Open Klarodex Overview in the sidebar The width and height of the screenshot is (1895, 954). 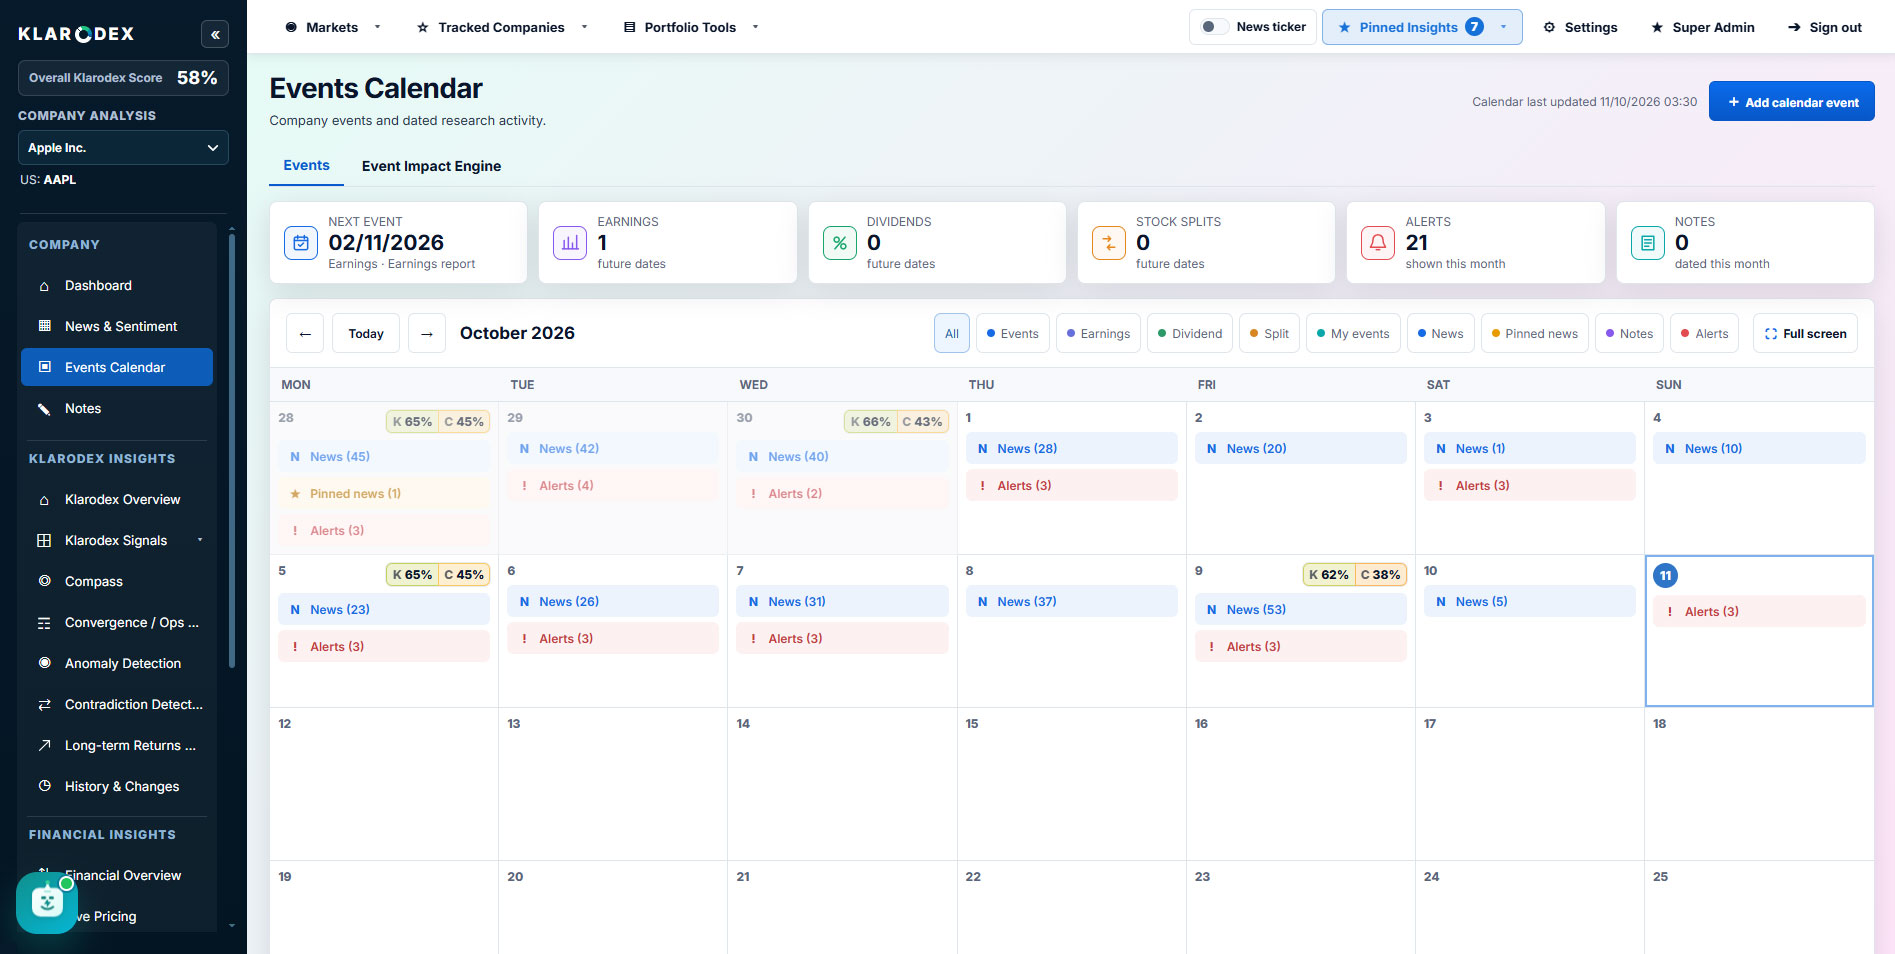pyautogui.click(x=117, y=499)
